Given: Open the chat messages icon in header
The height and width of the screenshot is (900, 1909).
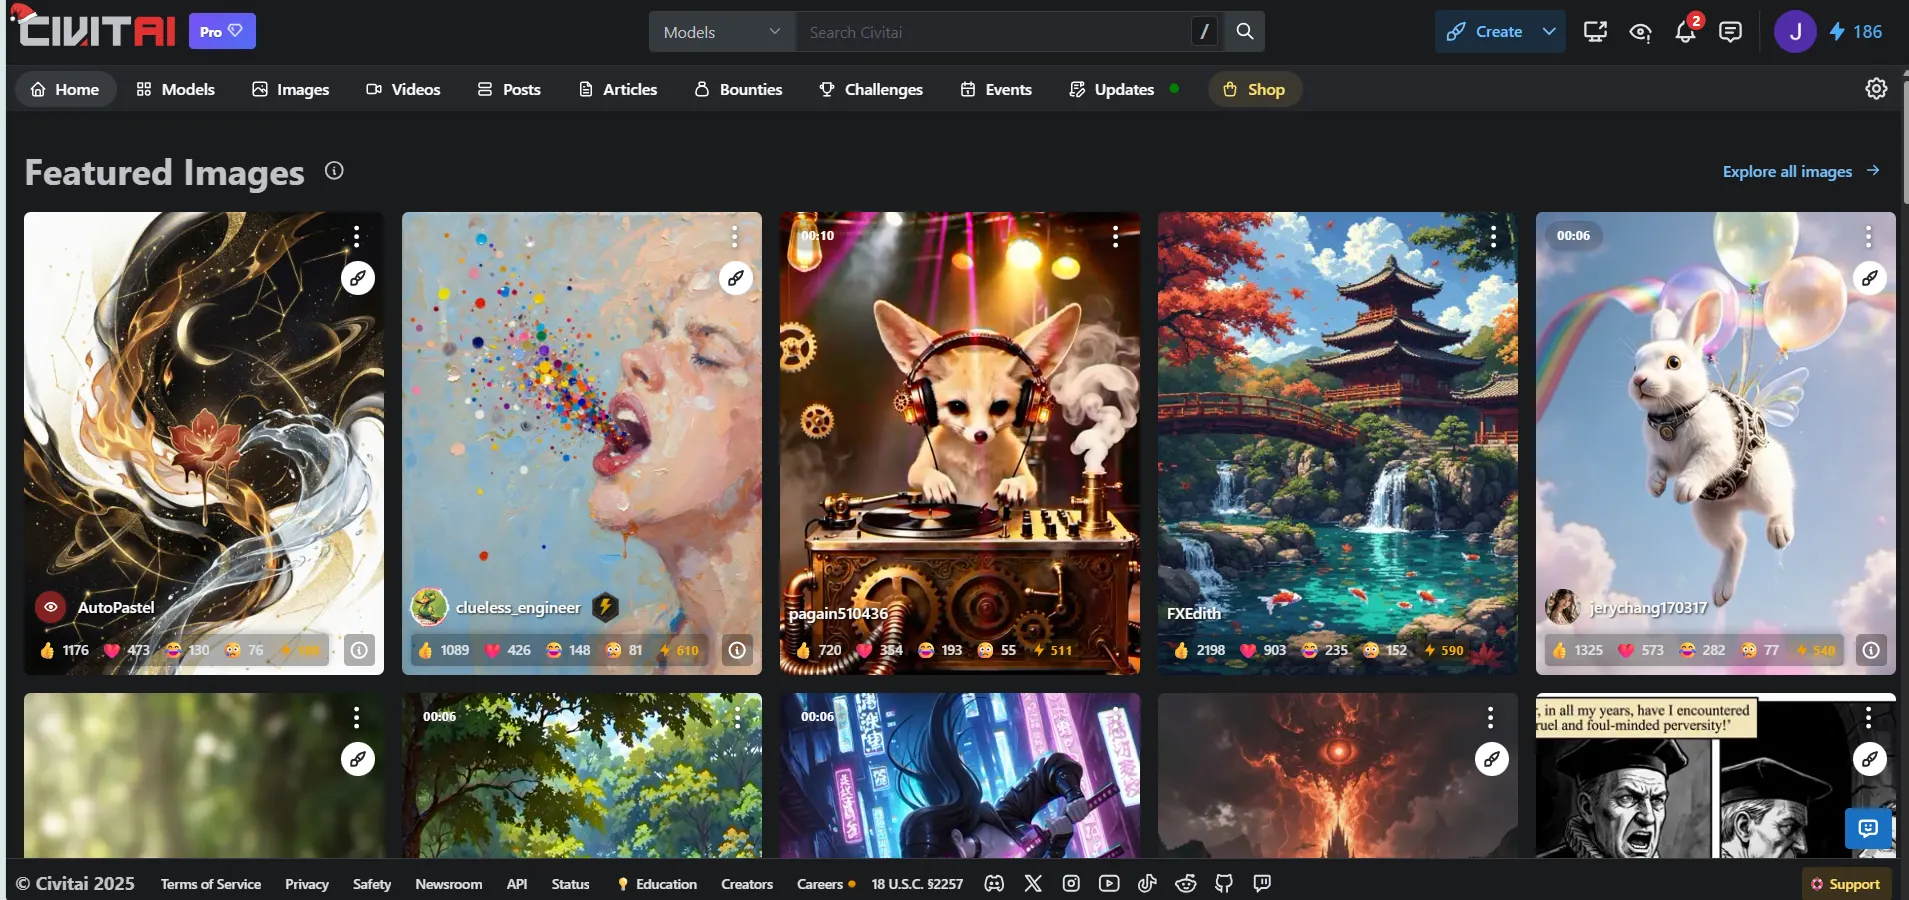Looking at the screenshot, I should coord(1730,32).
